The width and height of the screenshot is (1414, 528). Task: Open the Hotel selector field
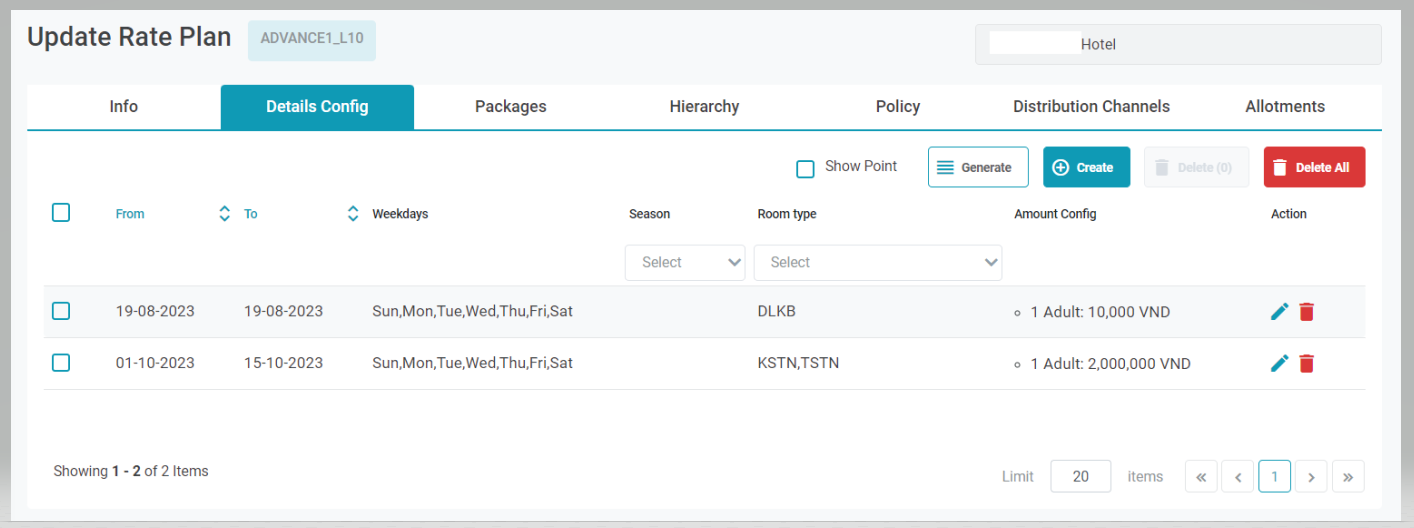tap(1177, 45)
